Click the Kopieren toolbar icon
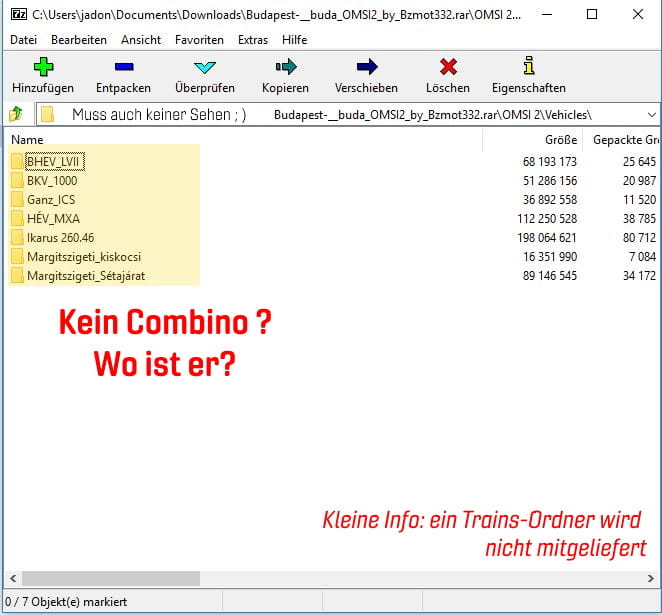This screenshot has height=615, width=662. click(x=285, y=68)
